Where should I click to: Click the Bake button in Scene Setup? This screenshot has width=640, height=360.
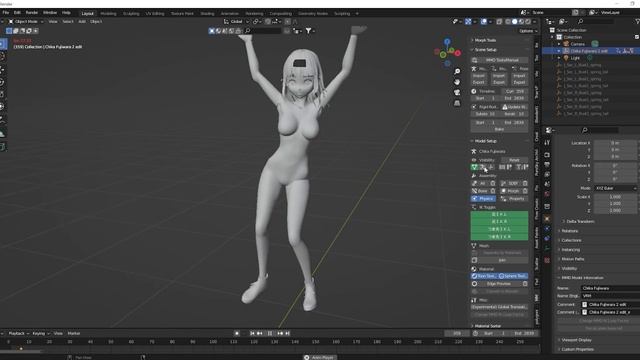[x=499, y=129]
